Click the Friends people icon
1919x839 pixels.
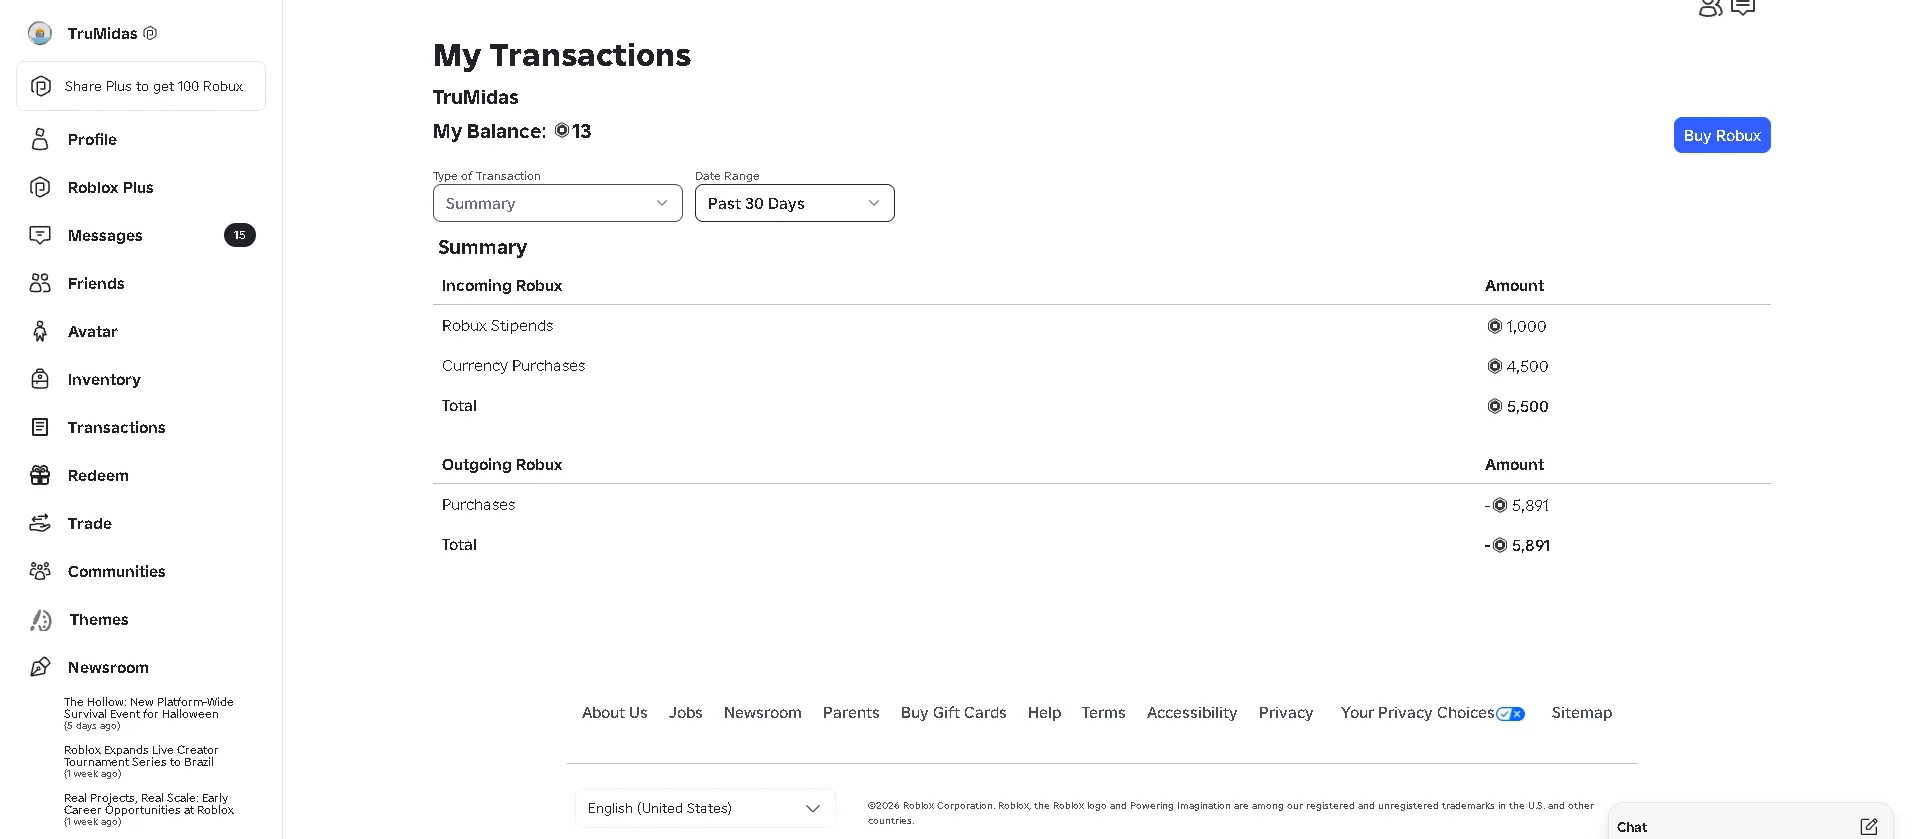(40, 283)
